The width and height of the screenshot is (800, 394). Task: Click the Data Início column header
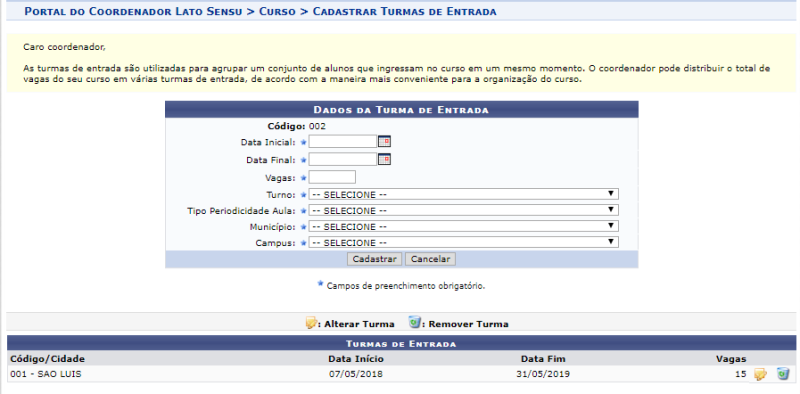point(356,359)
